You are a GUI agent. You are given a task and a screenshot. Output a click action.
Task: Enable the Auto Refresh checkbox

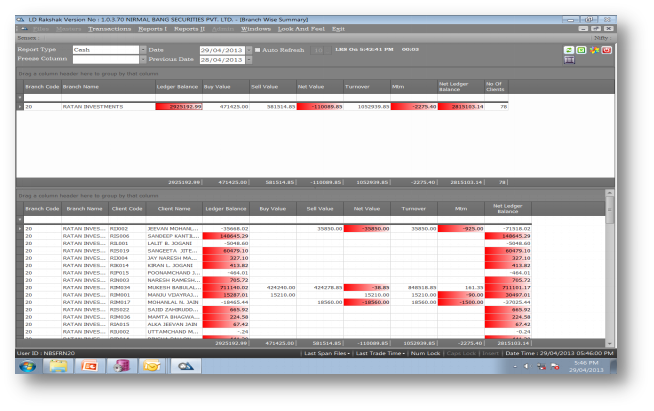coord(256,49)
